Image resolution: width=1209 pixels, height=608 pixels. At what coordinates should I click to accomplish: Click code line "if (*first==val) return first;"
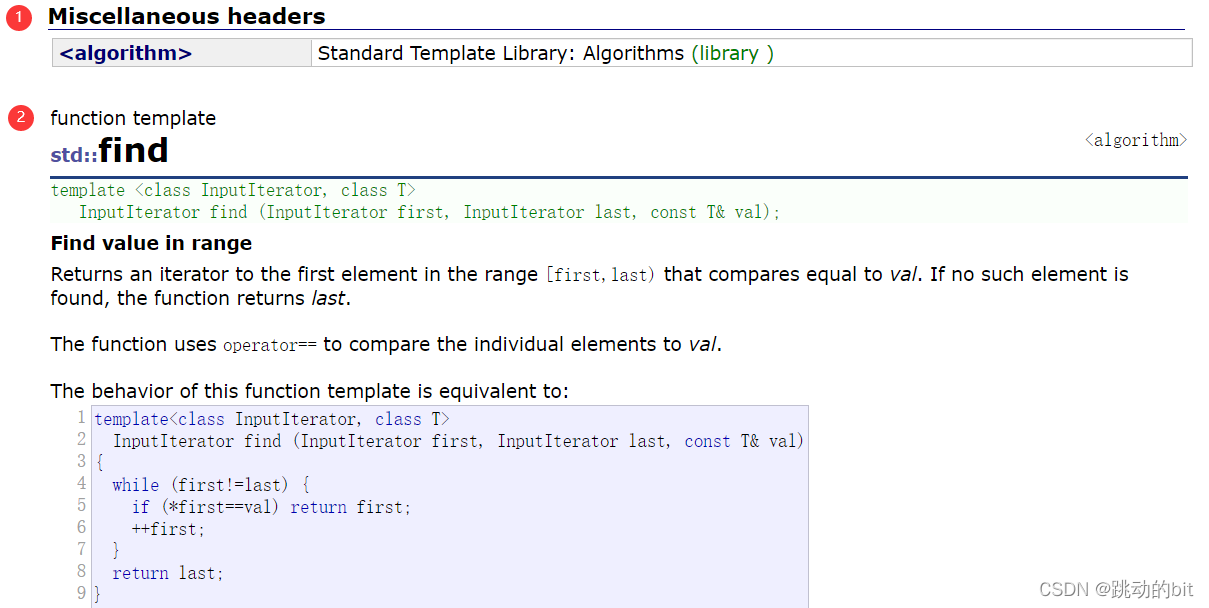[x=271, y=507]
